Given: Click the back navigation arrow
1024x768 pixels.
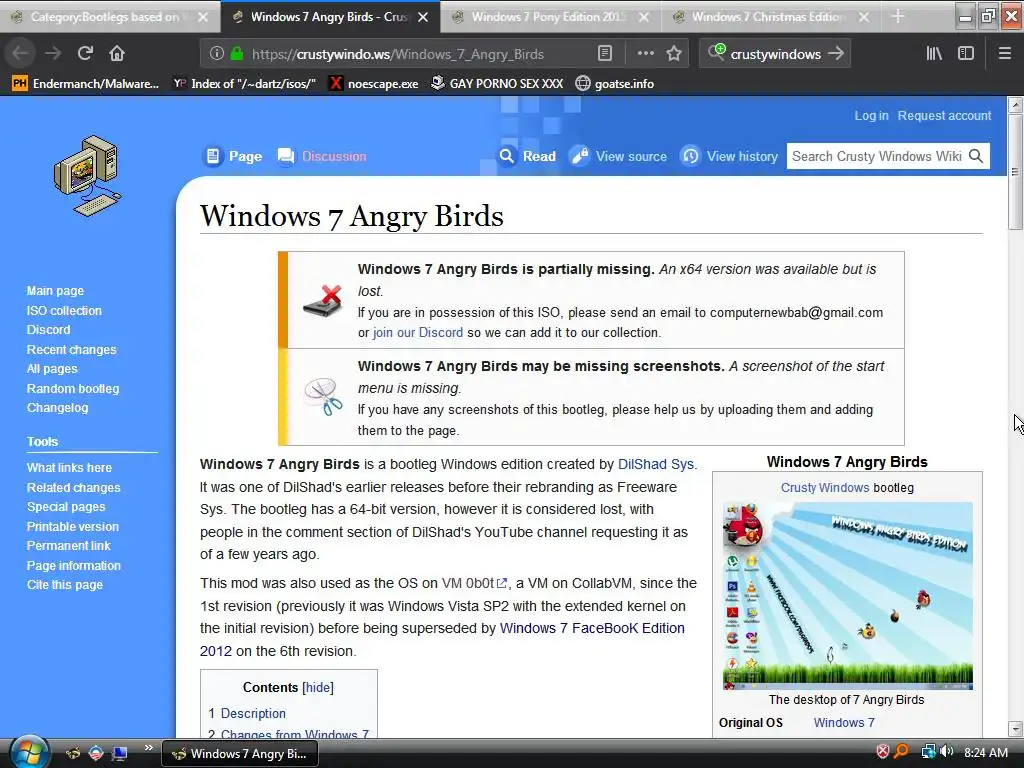Looking at the screenshot, I should pyautogui.click(x=21, y=53).
